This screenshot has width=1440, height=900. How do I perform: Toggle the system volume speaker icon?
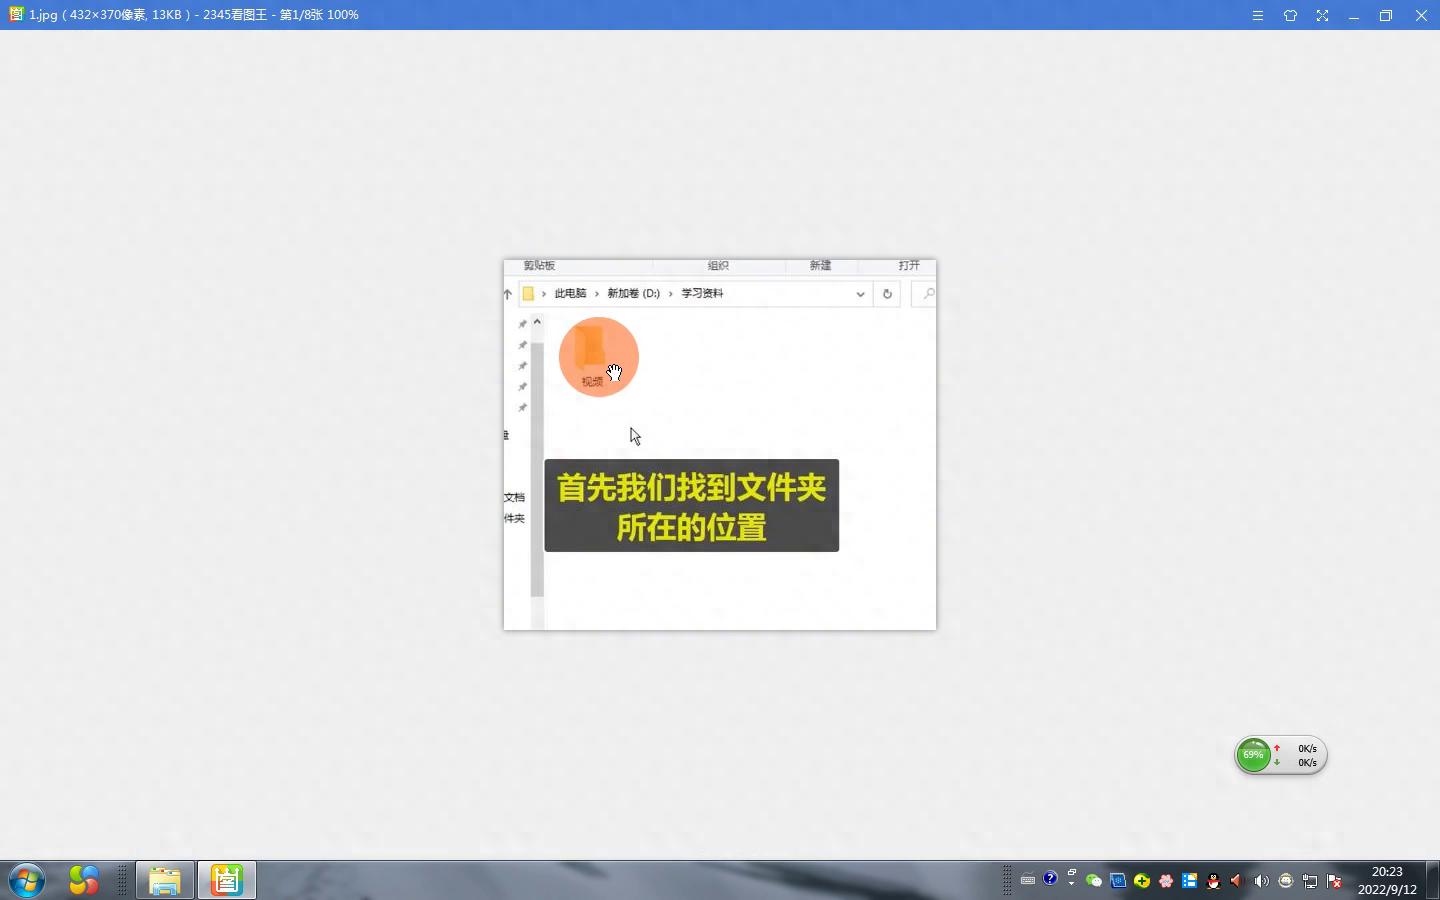tap(1261, 881)
